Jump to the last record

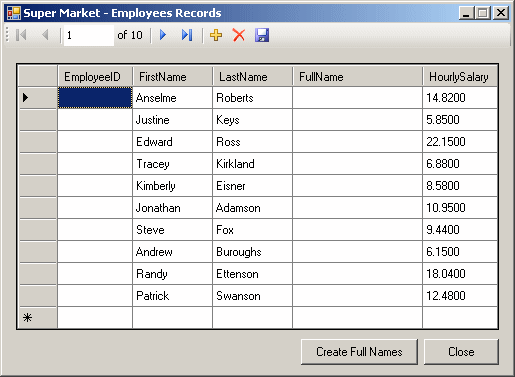click(187, 35)
